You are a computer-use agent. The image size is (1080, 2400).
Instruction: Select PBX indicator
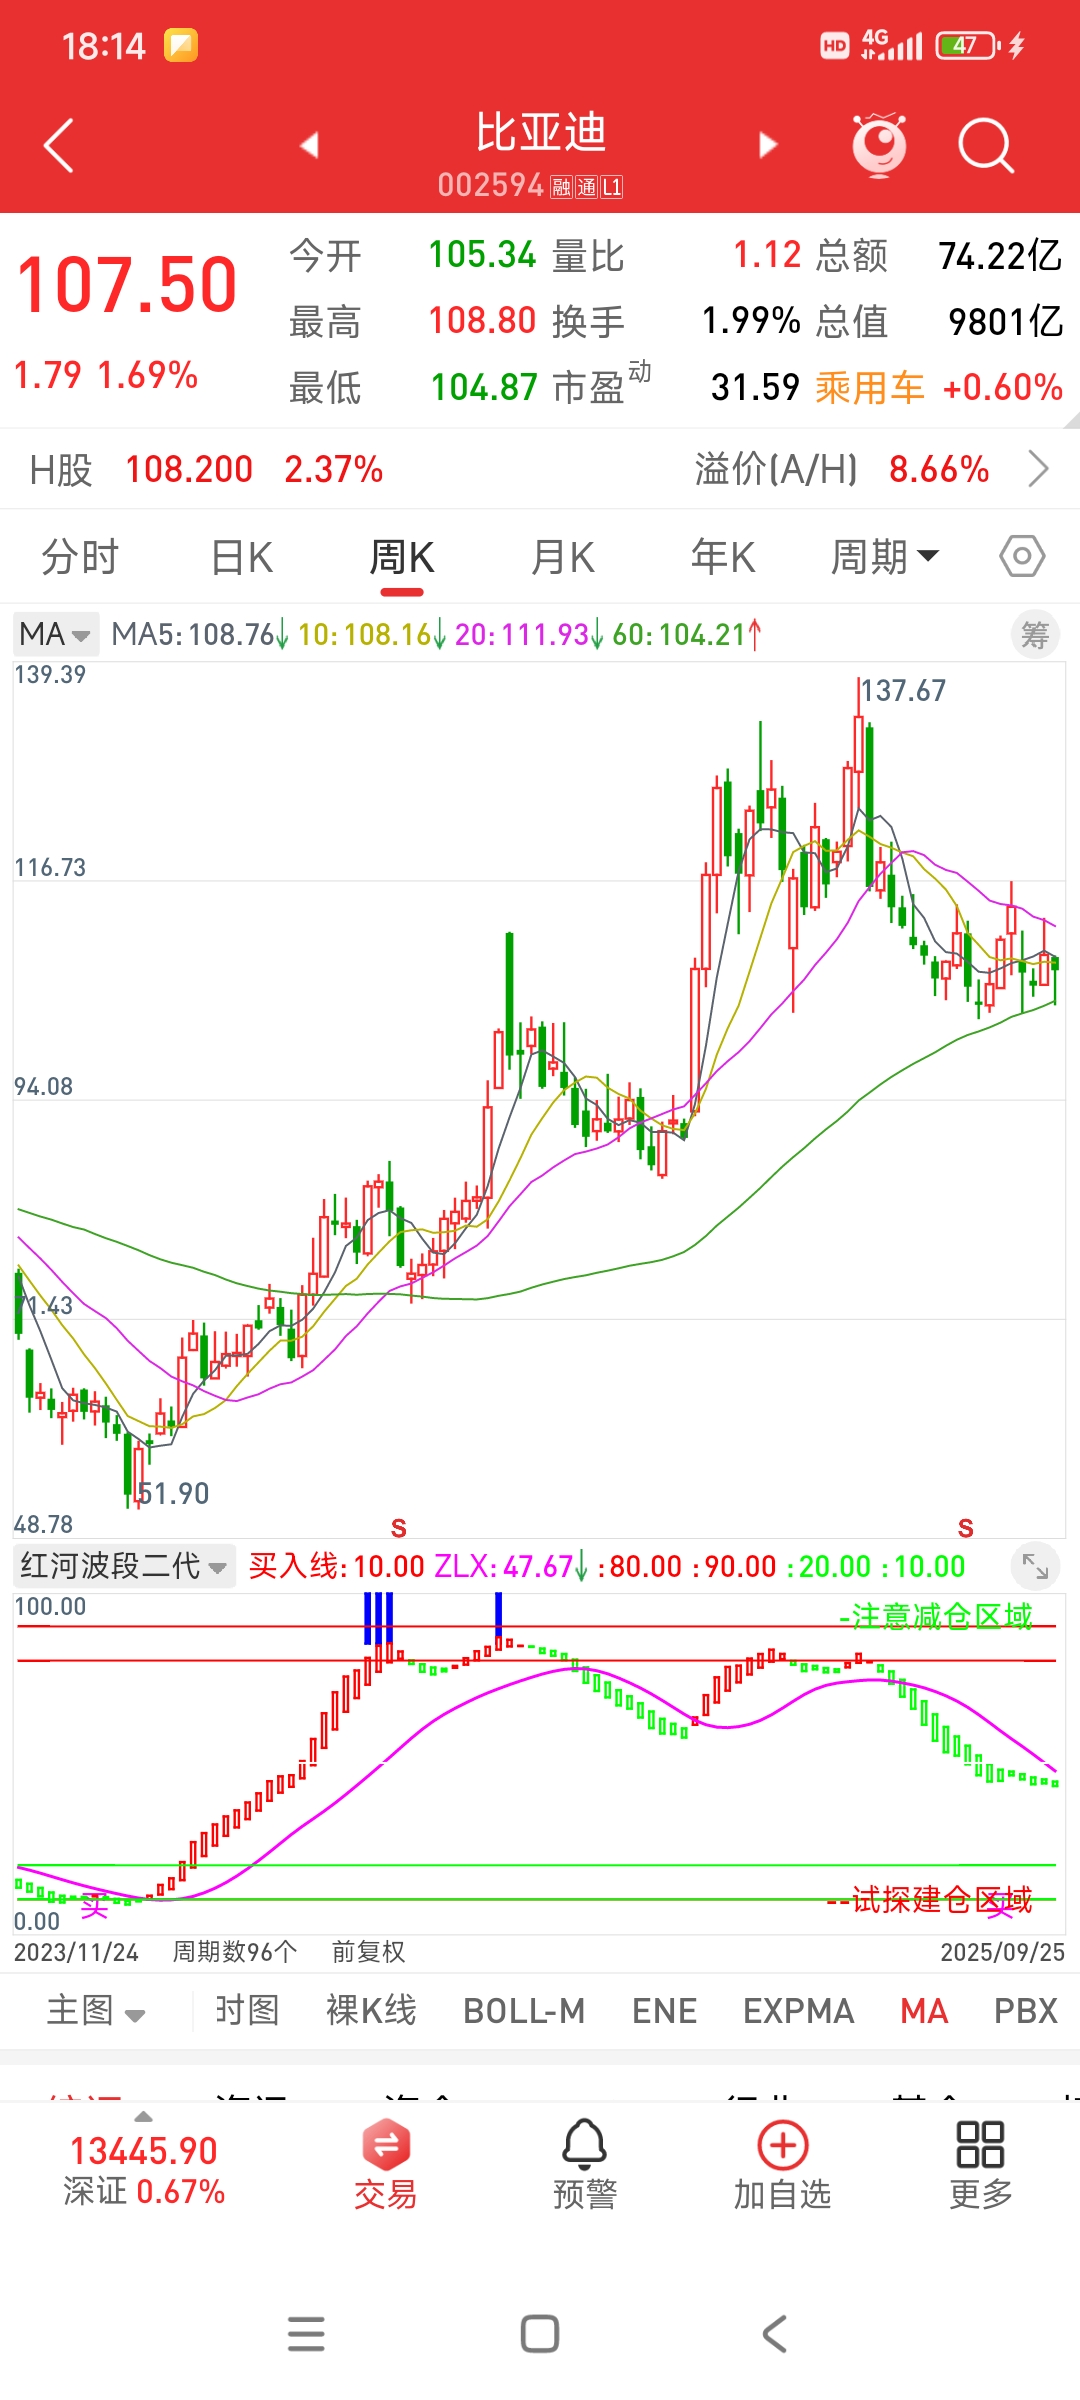1026,2010
